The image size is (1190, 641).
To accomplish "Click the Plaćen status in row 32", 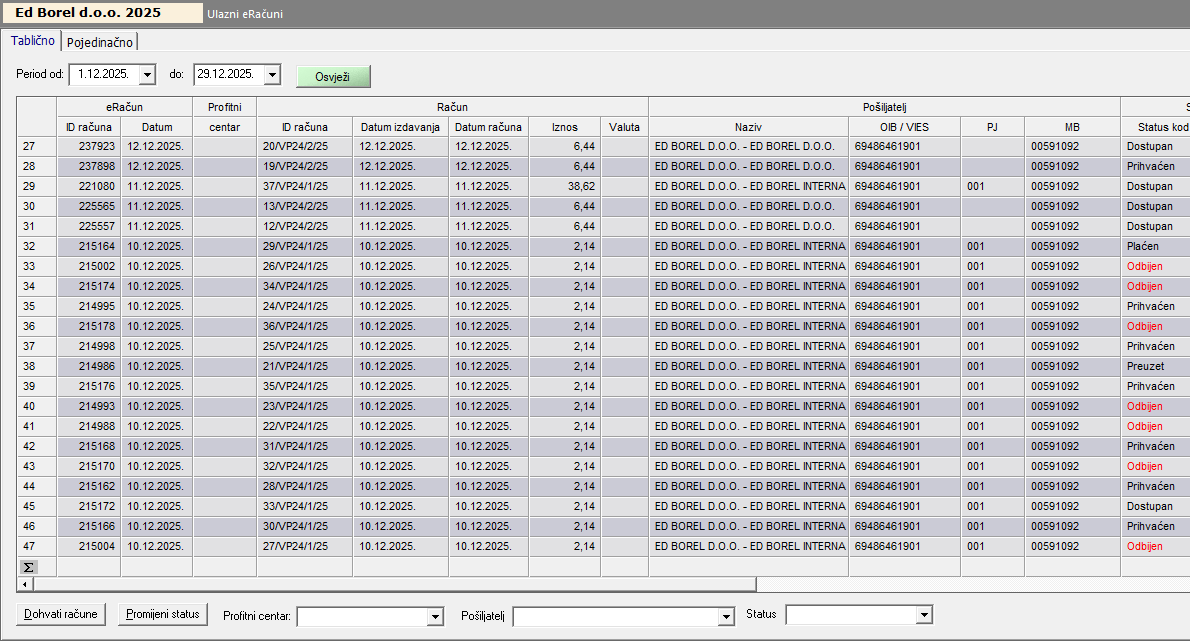I will (1143, 246).
